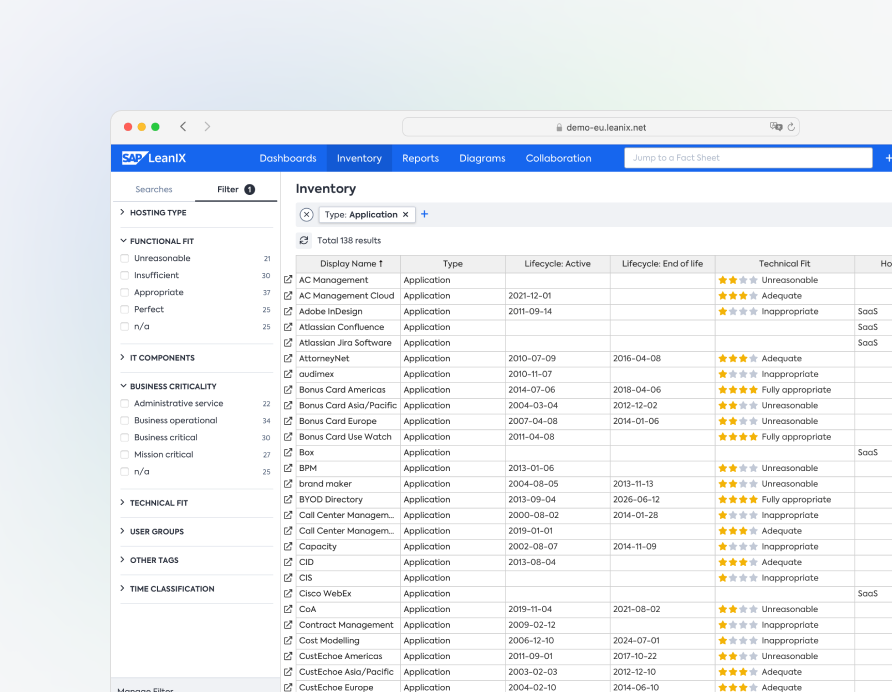Screen dimensions: 892x692
Task: Click the translate icon in address bar
Action: click(776, 126)
